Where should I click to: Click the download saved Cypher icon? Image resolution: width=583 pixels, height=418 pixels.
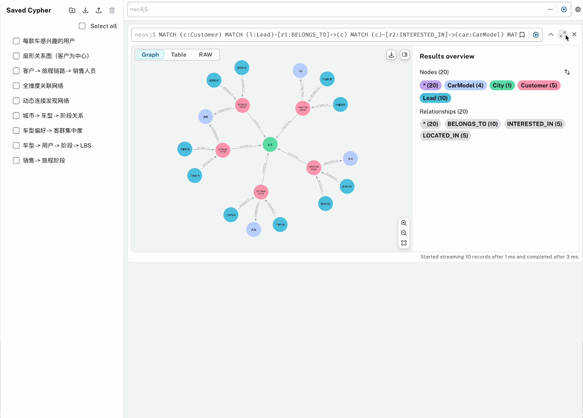[x=85, y=10]
